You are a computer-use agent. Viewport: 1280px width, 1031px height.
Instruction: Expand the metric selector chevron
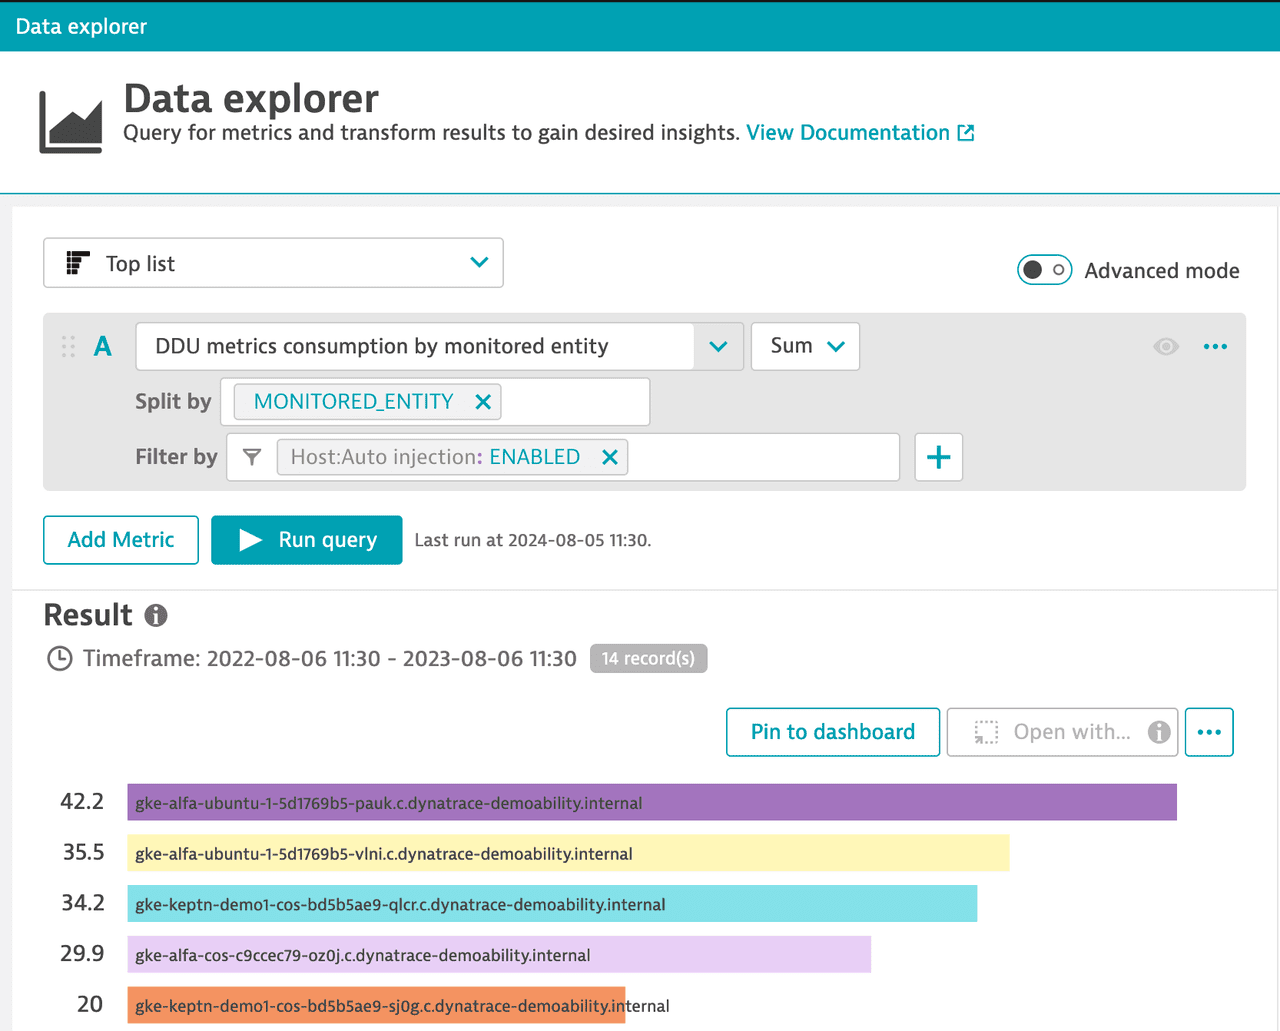719,346
